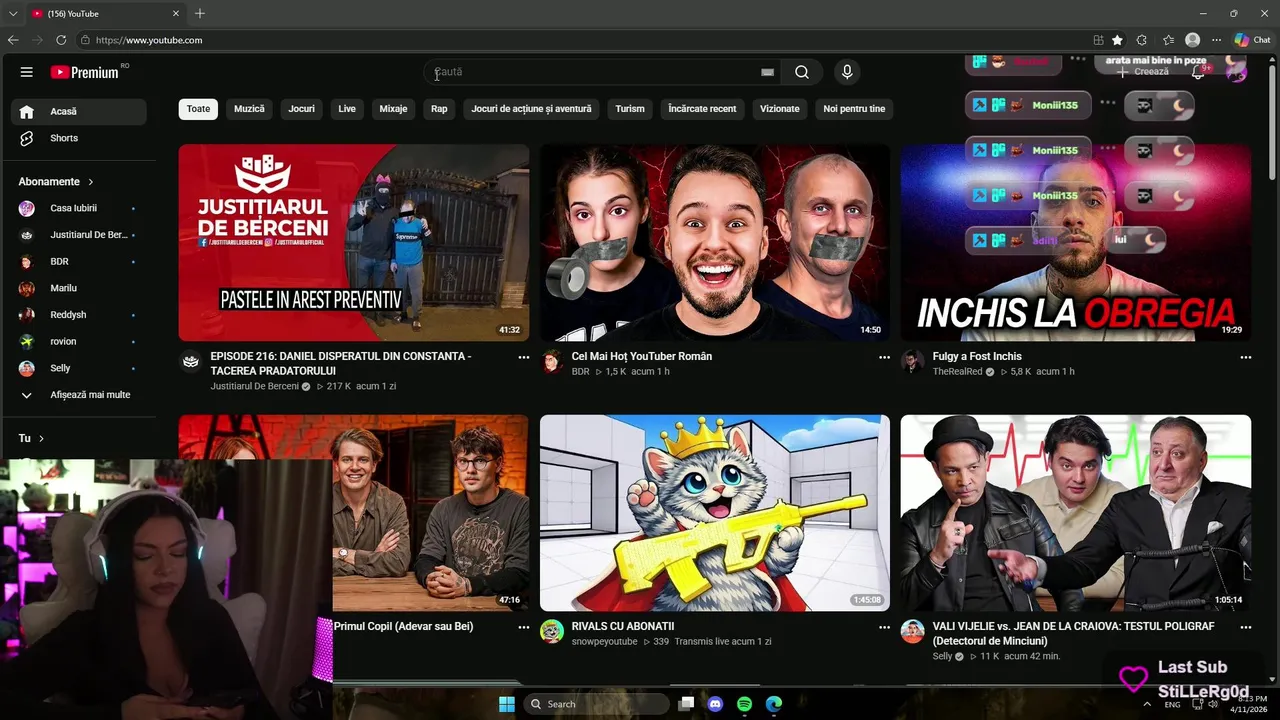Start voice search with the microphone icon
Screen dimensions: 1280x720
tap(847, 72)
